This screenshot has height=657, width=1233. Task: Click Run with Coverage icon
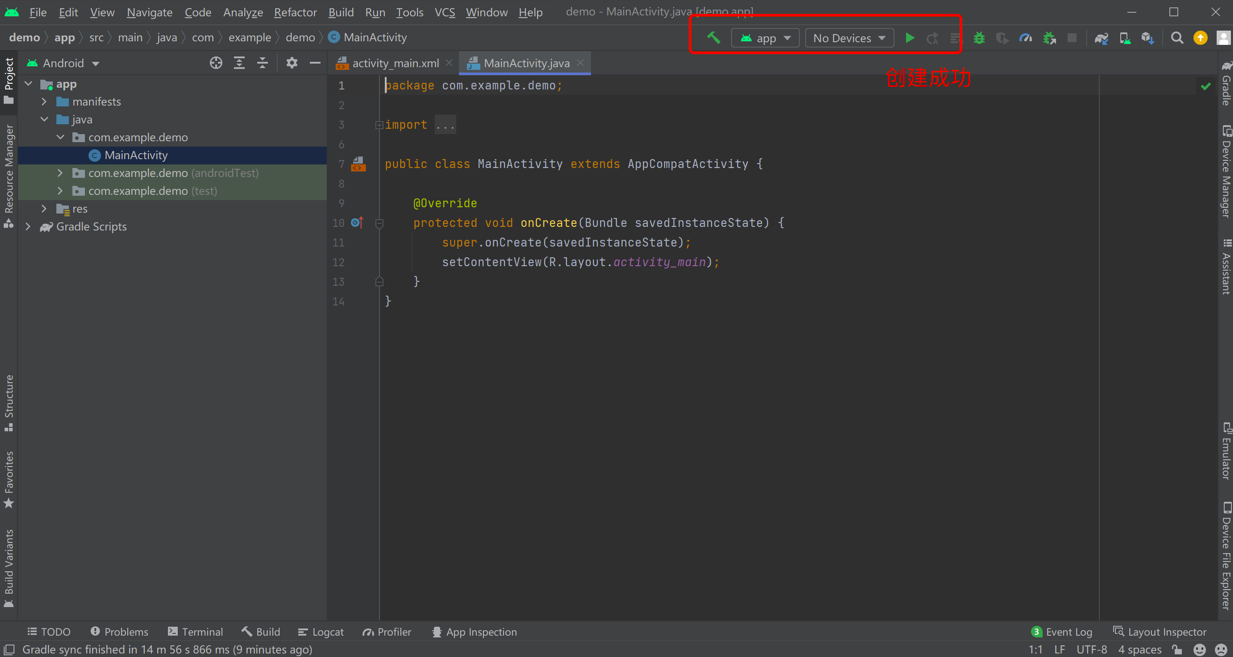click(x=1002, y=38)
